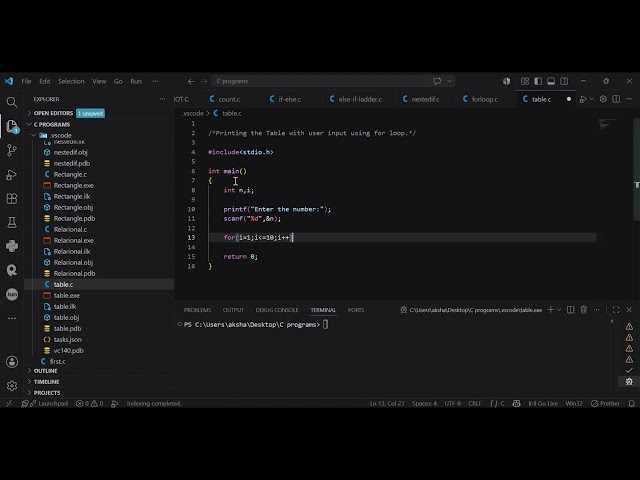The height and width of the screenshot is (480, 640).
Task: Open the Extensions view
Action: pos(12,199)
